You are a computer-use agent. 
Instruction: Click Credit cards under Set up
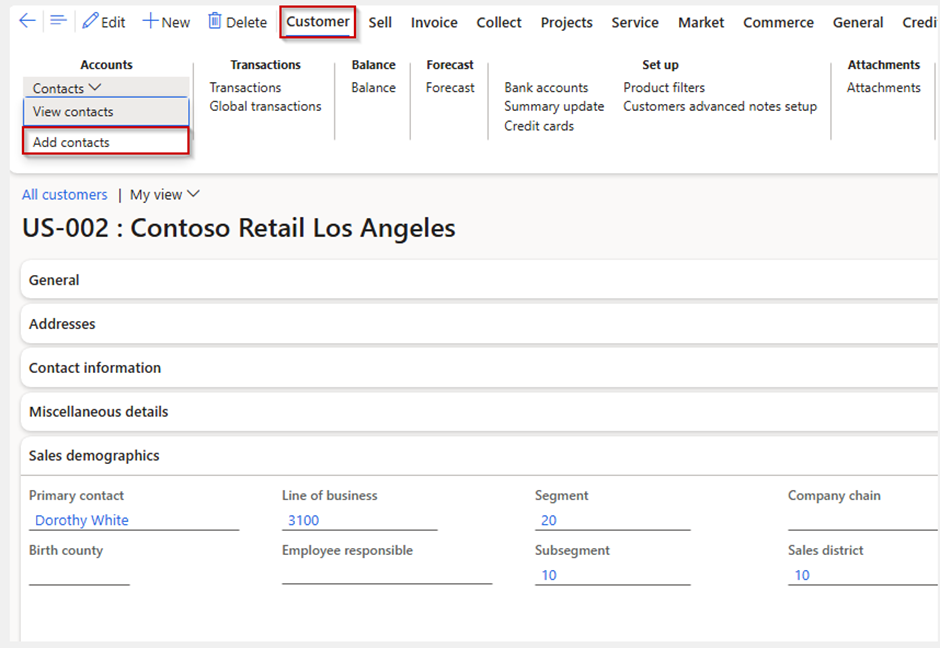(x=539, y=126)
